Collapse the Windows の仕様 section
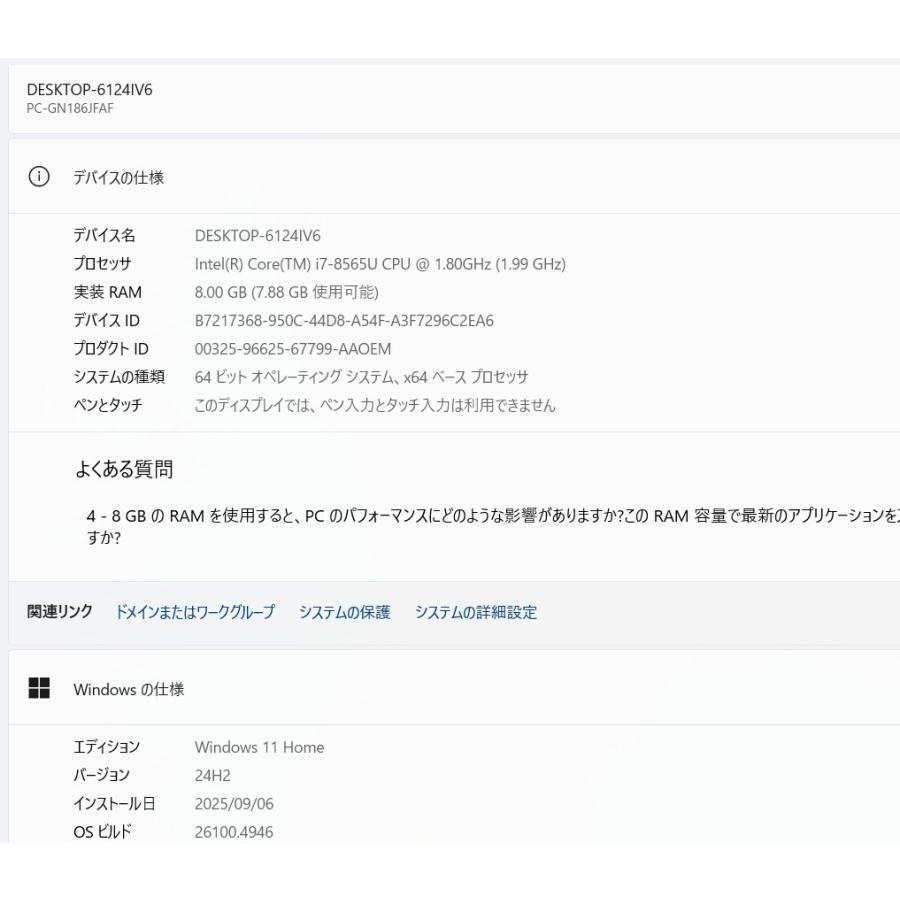The width and height of the screenshot is (900, 900). 128,689
